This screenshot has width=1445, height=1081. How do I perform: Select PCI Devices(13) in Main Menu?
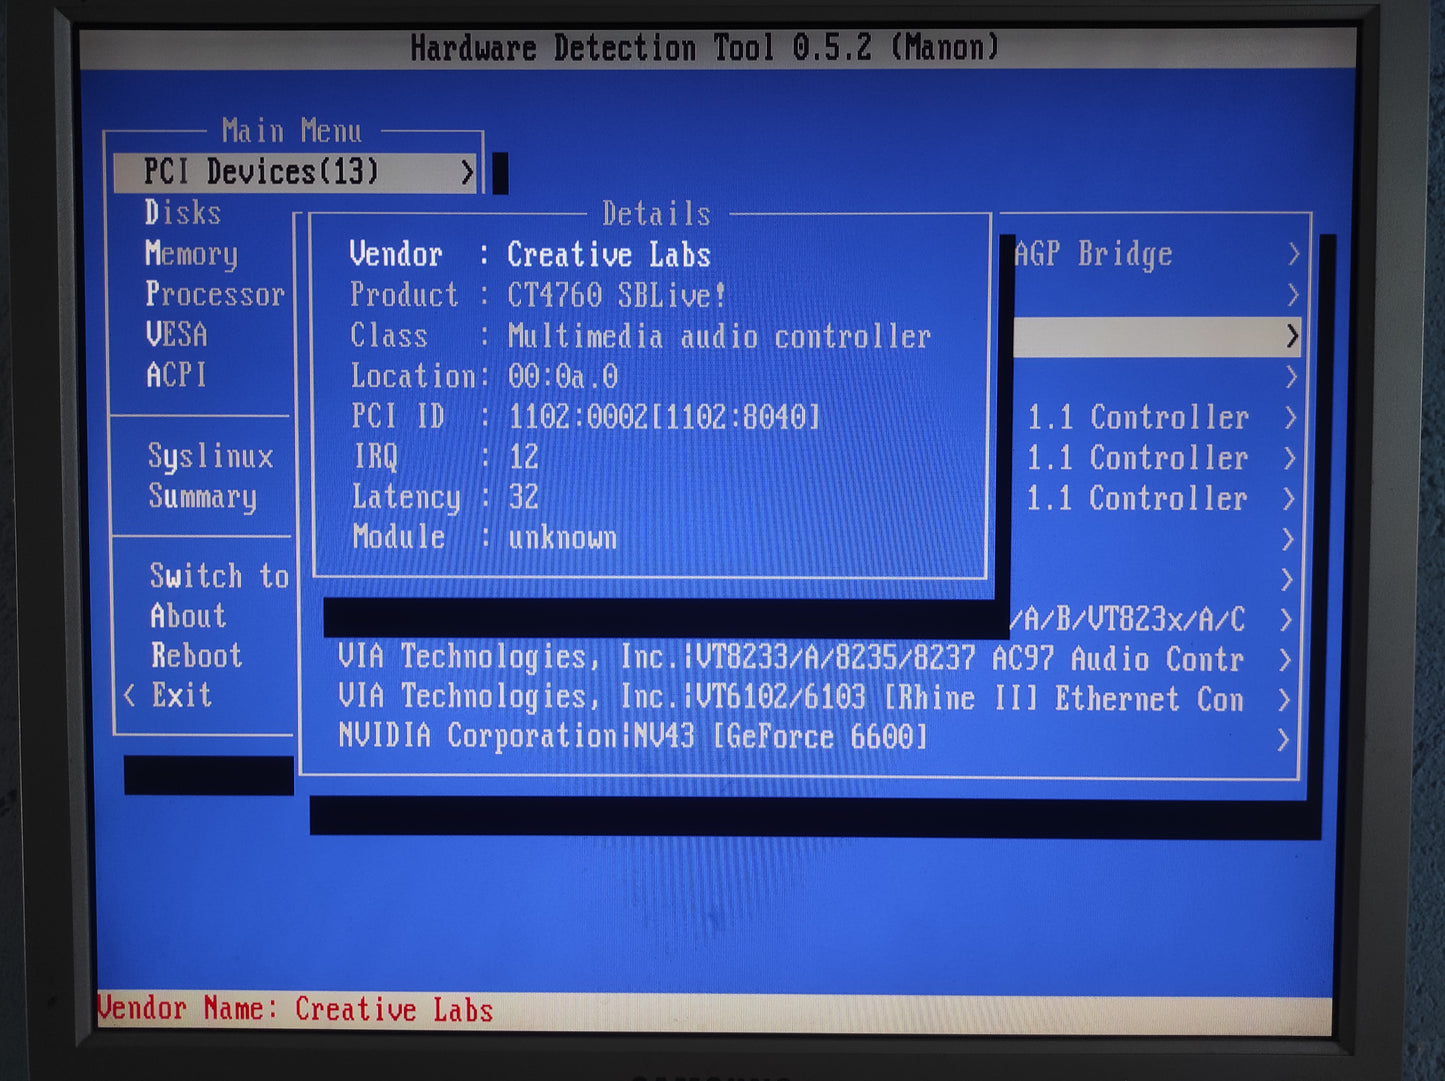(262, 172)
